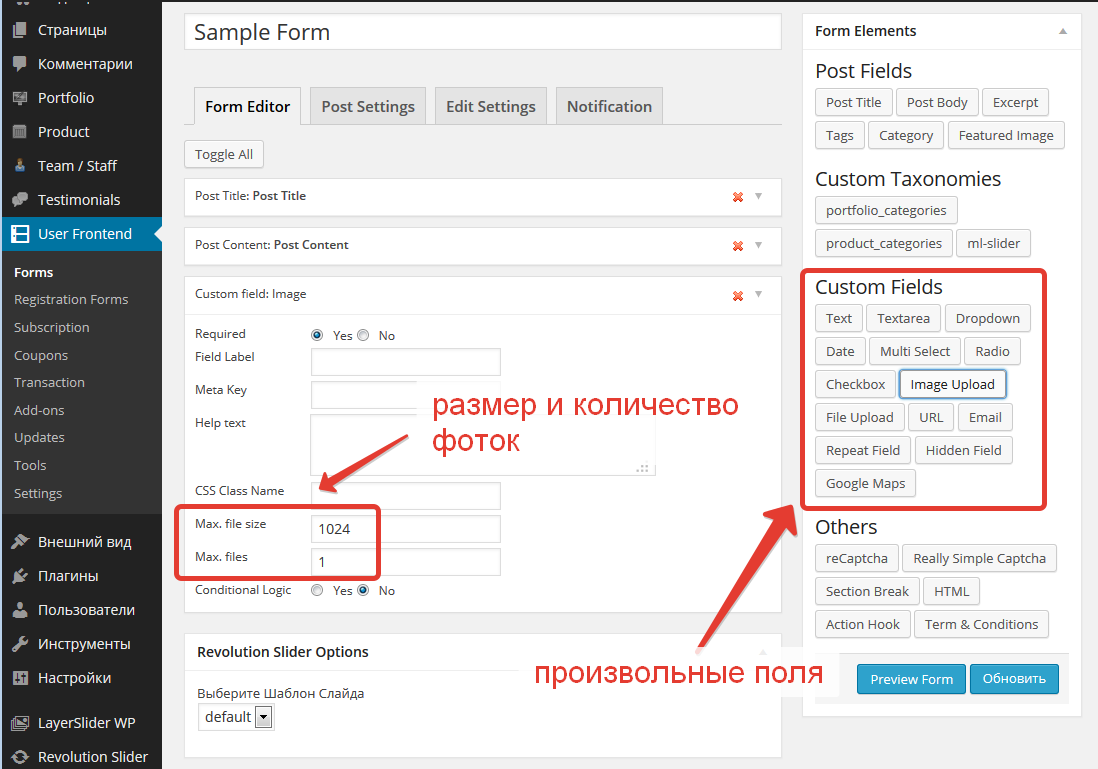
Task: Click the Max. file size input field
Action: (x=405, y=528)
